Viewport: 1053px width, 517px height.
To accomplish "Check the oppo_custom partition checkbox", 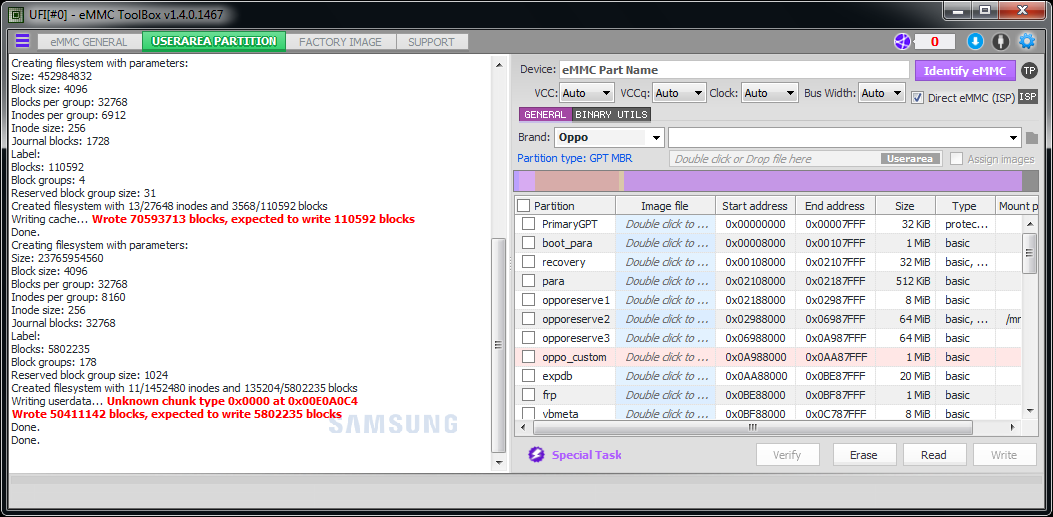I will tap(529, 357).
